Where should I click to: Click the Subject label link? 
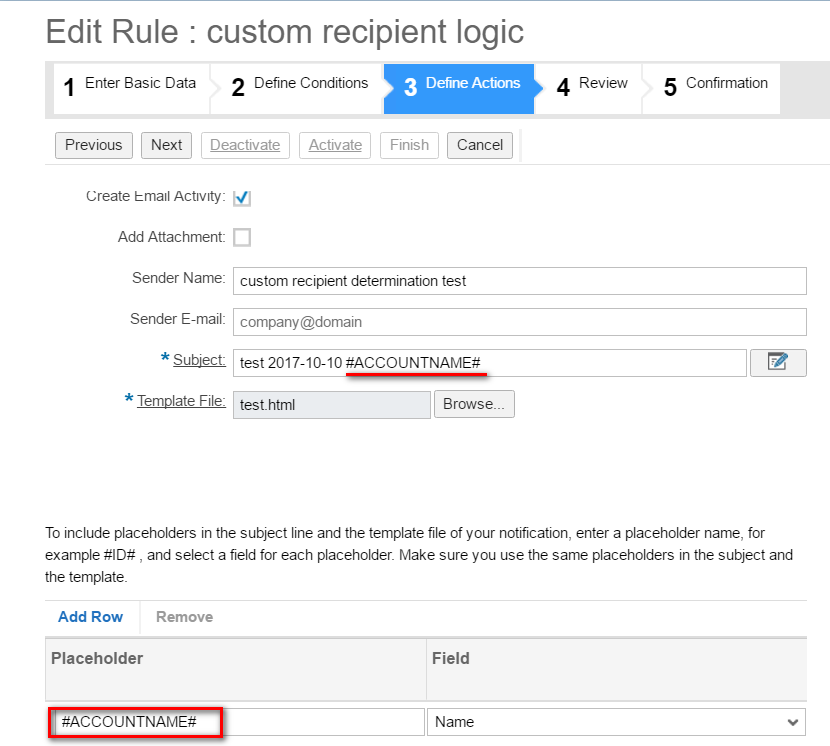click(199, 360)
